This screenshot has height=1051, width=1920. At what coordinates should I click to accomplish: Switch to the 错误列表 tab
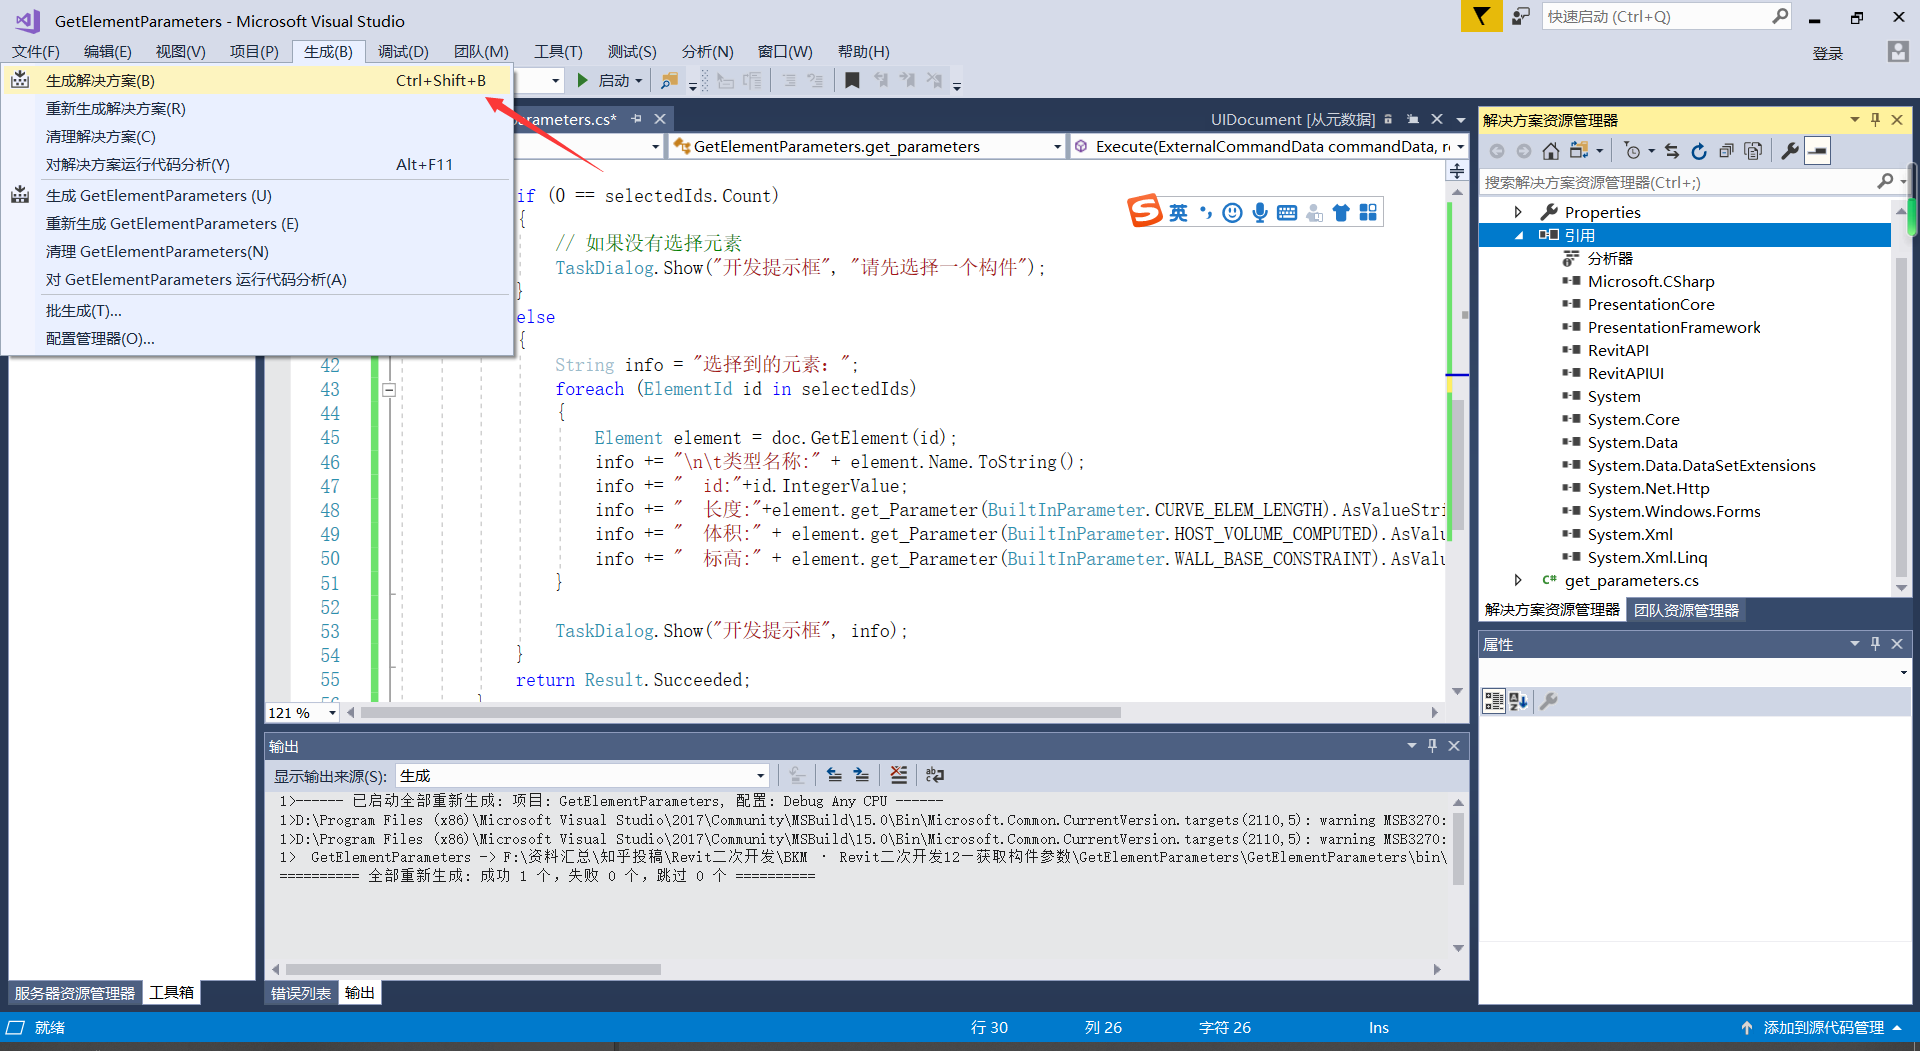(x=300, y=993)
